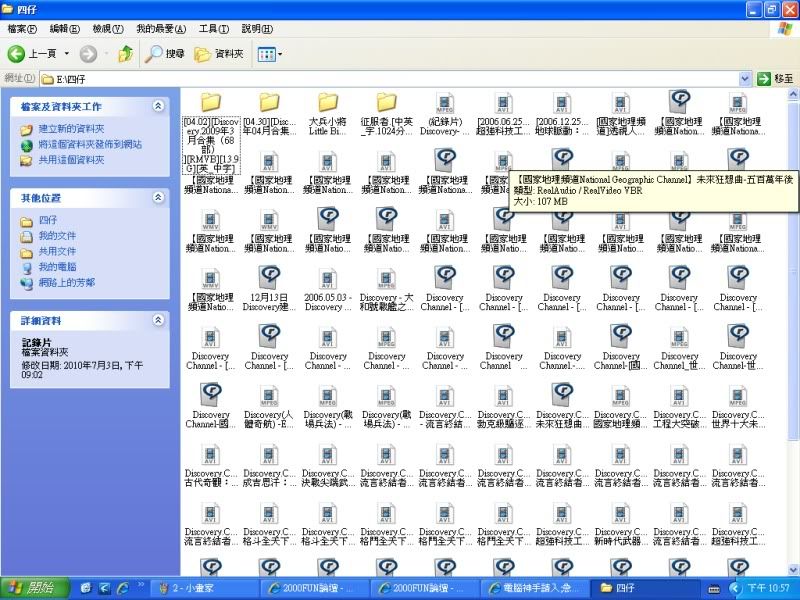
Task: Collapse the 詳細資料 panel
Action: coord(158,320)
